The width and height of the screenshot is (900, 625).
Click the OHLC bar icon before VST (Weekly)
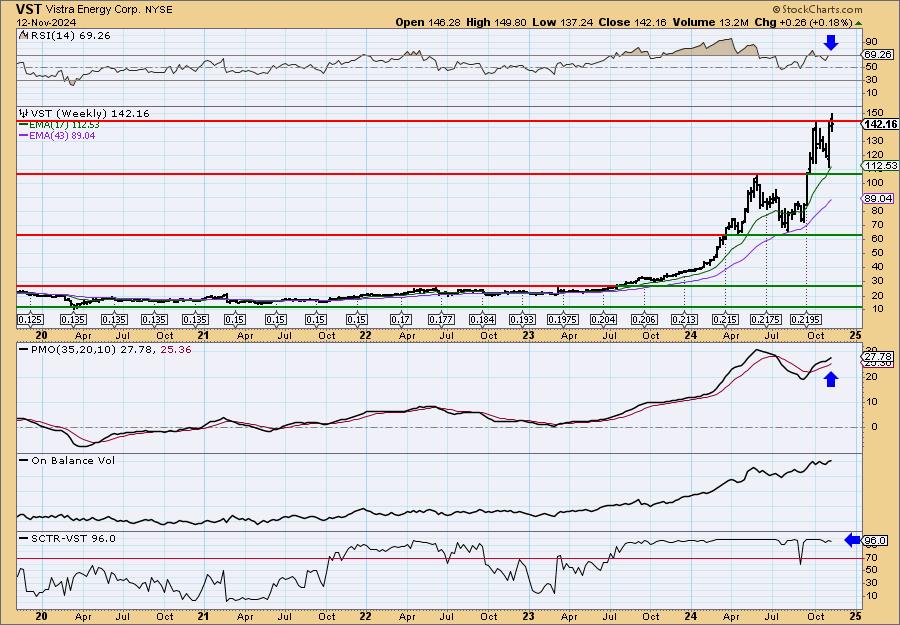tap(23, 113)
